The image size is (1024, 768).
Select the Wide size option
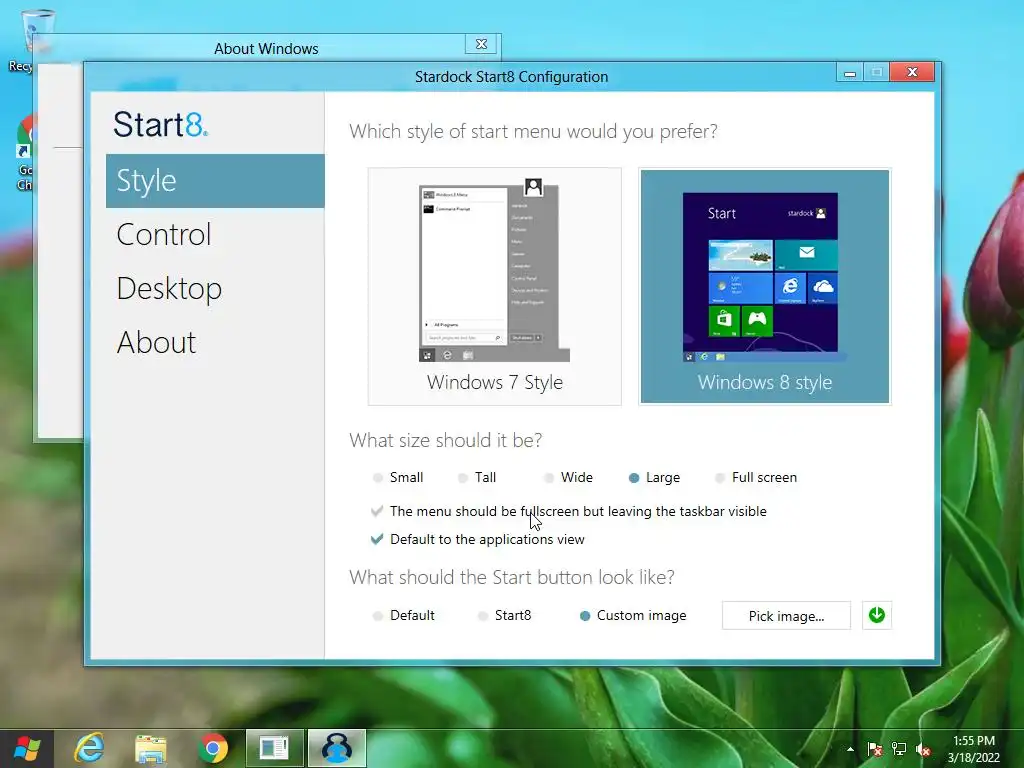pyautogui.click(x=568, y=477)
